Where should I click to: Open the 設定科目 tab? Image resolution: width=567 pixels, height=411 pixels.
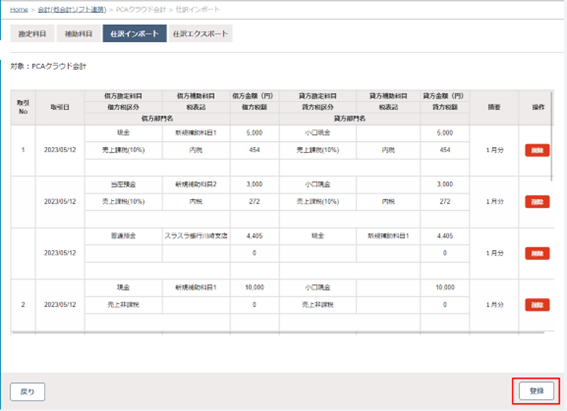coord(32,34)
